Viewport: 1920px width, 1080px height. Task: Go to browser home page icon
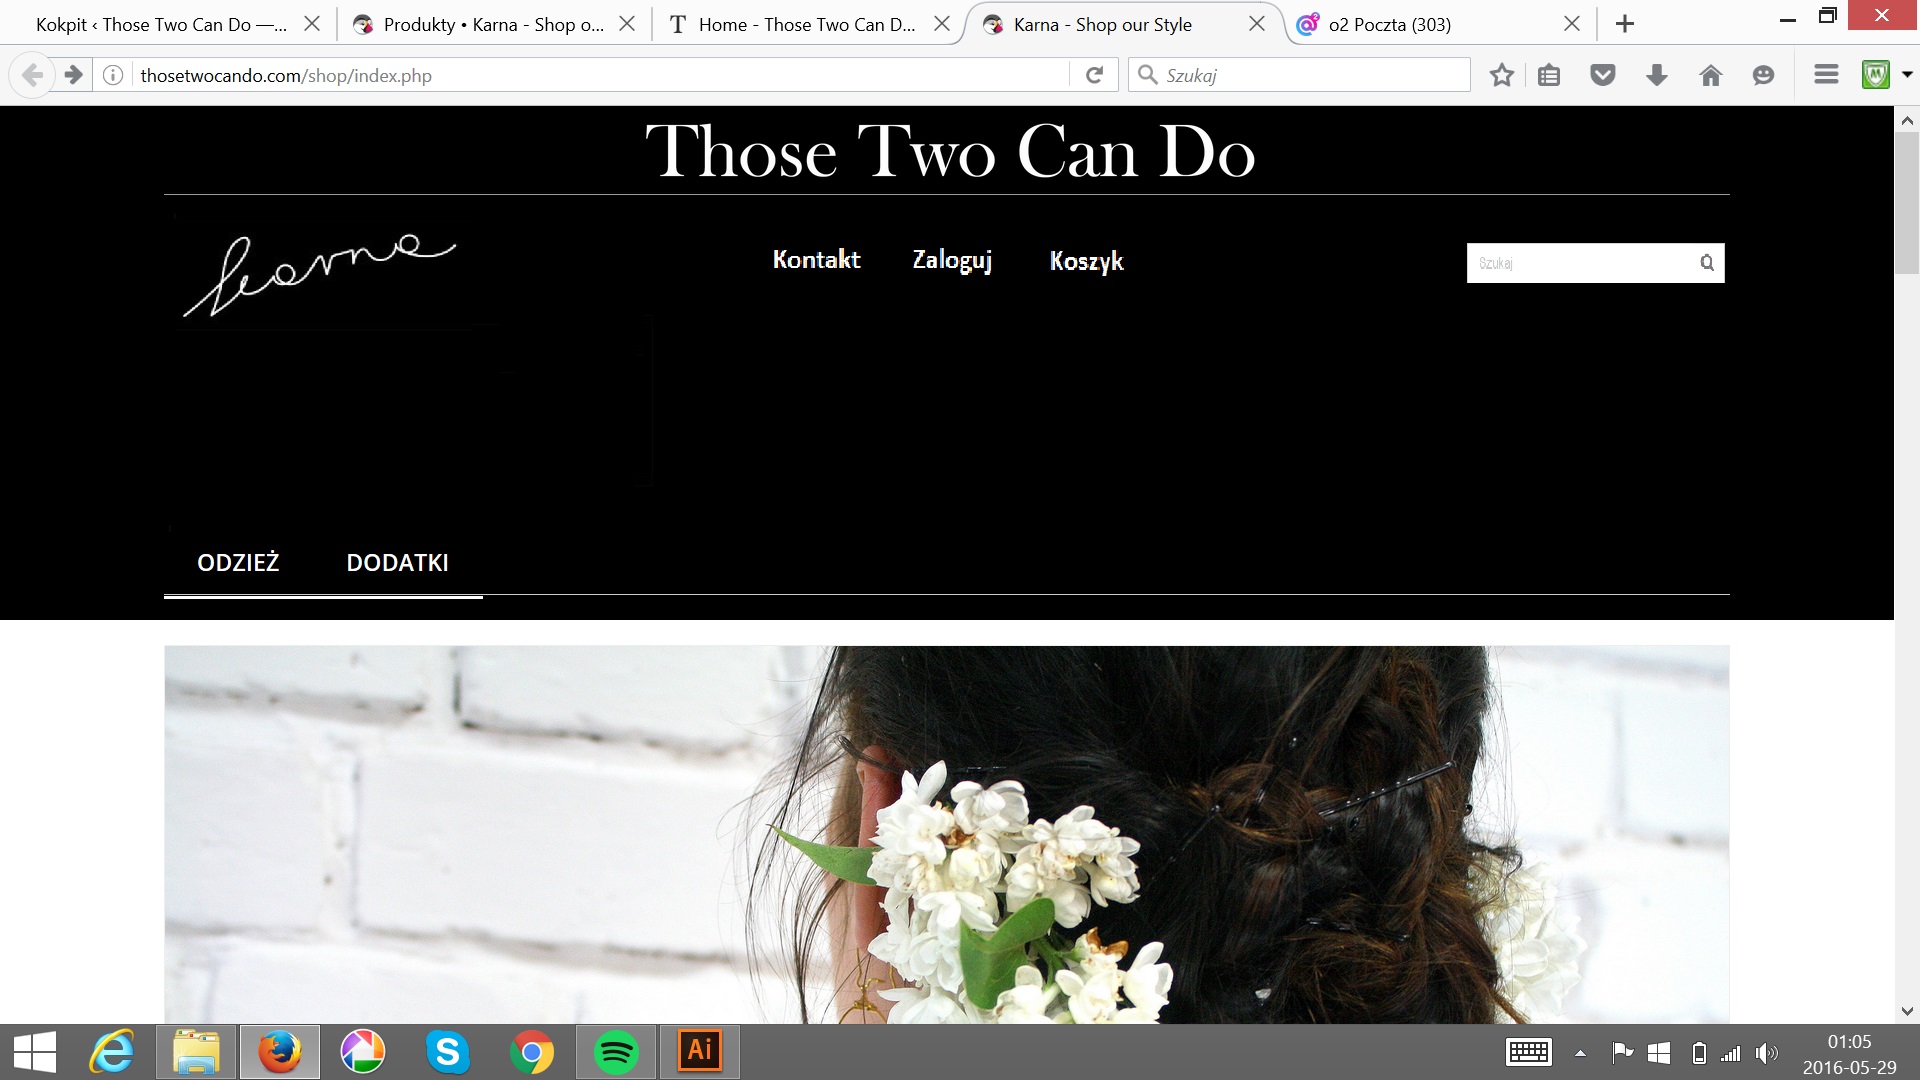coord(1711,75)
